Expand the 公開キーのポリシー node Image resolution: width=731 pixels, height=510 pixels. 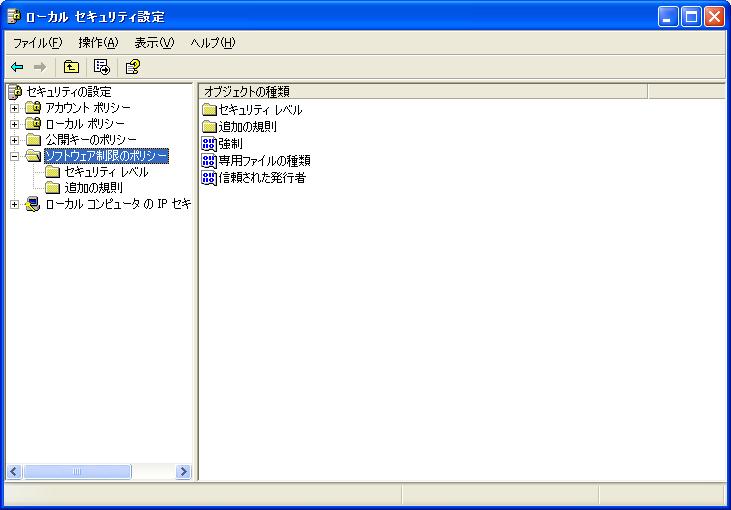(x=14, y=140)
